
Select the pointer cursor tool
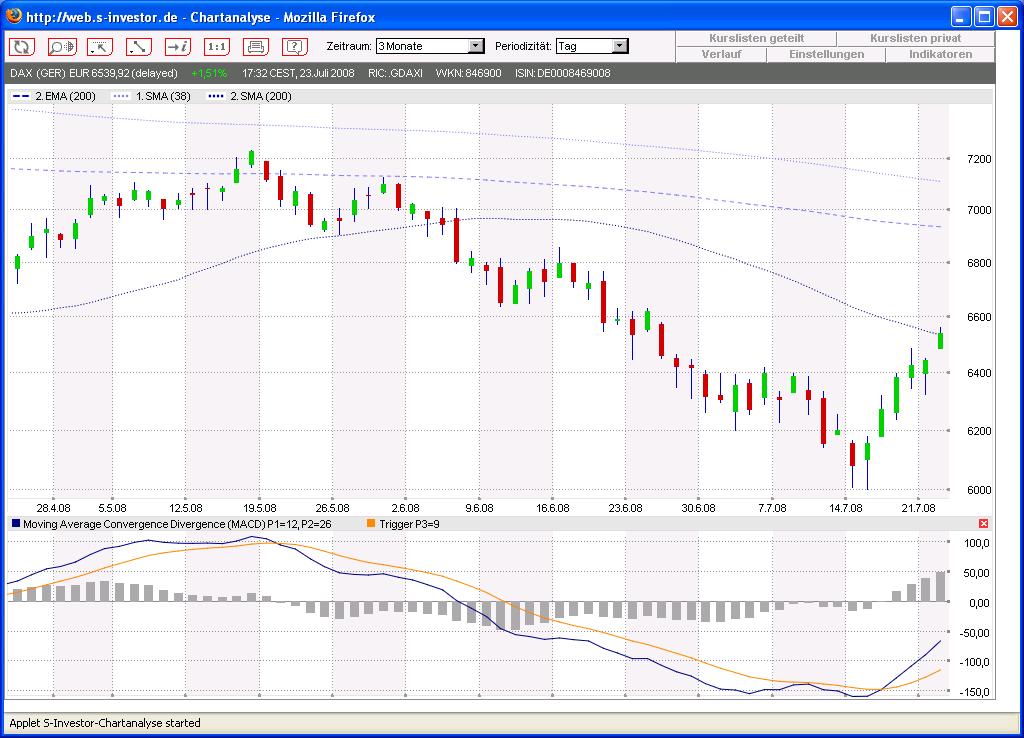click(100, 46)
